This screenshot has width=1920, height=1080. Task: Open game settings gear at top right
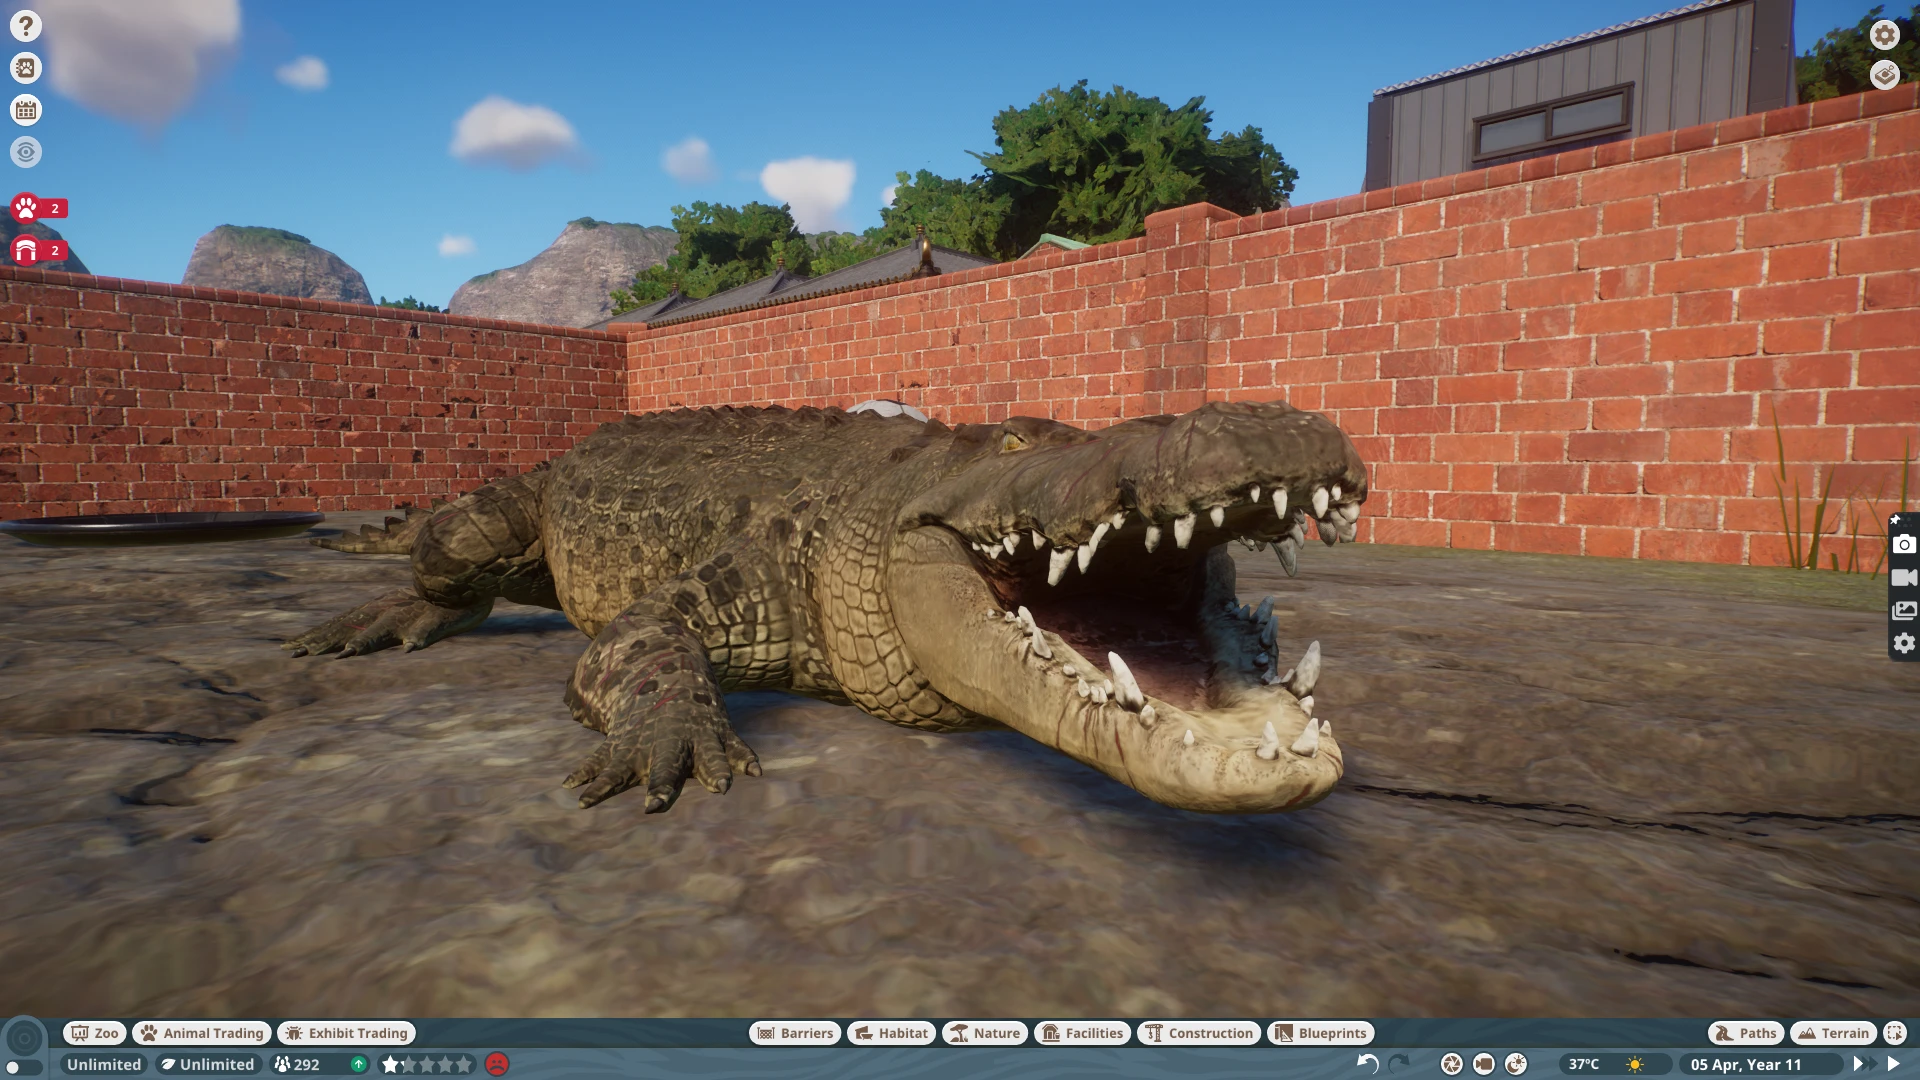click(1885, 35)
